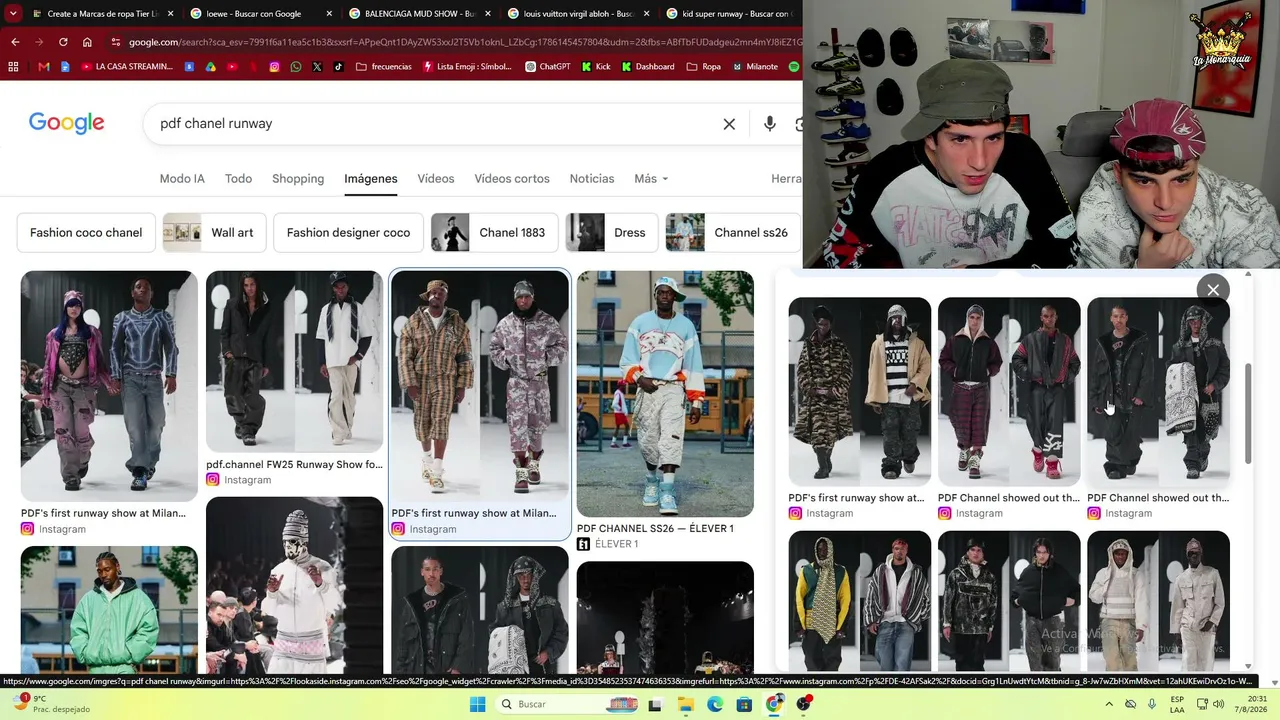Open the PDF CHANNEL SS26 ÉLEVER 1 image
This screenshot has width=1280, height=720.
point(665,394)
